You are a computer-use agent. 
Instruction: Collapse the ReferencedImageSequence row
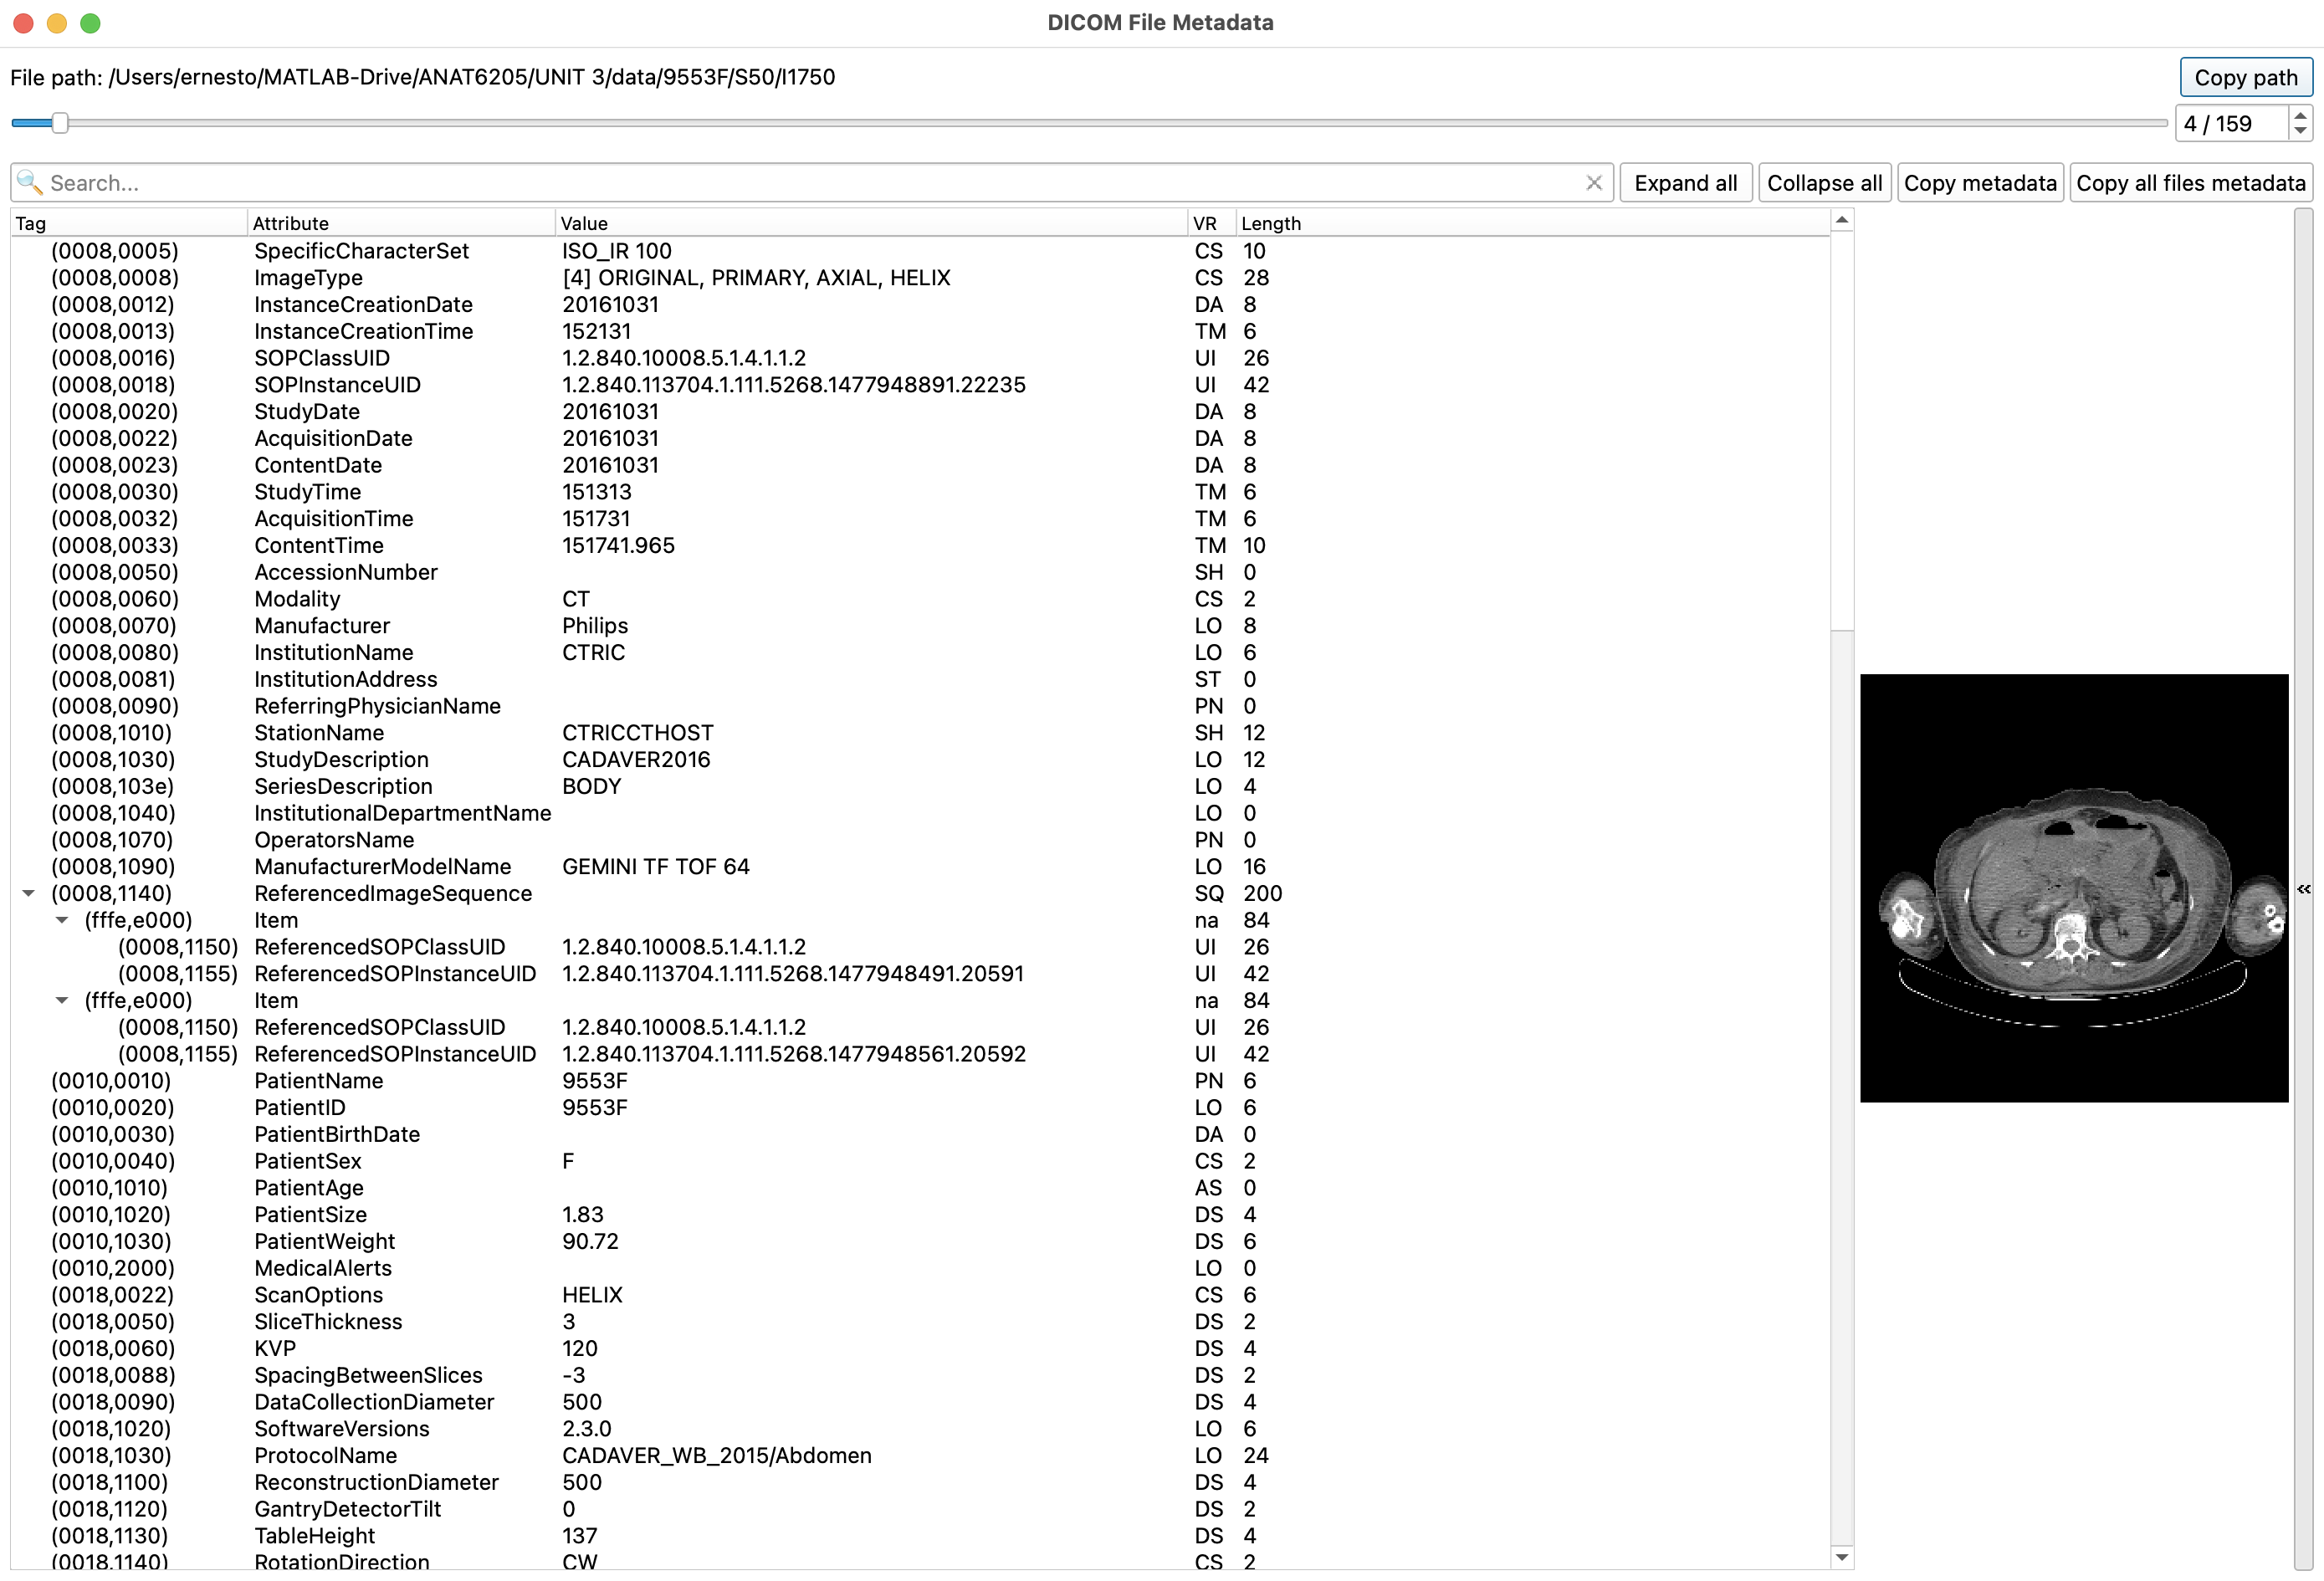click(29, 893)
